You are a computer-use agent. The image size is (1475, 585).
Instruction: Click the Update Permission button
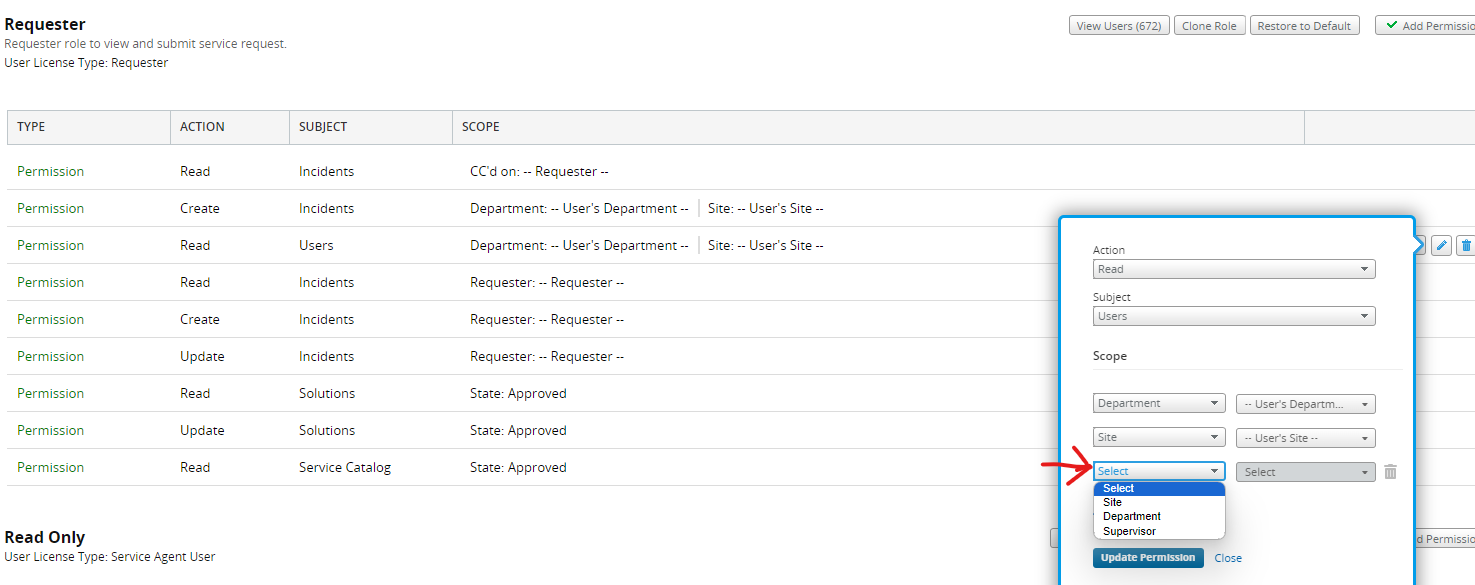click(x=1147, y=558)
